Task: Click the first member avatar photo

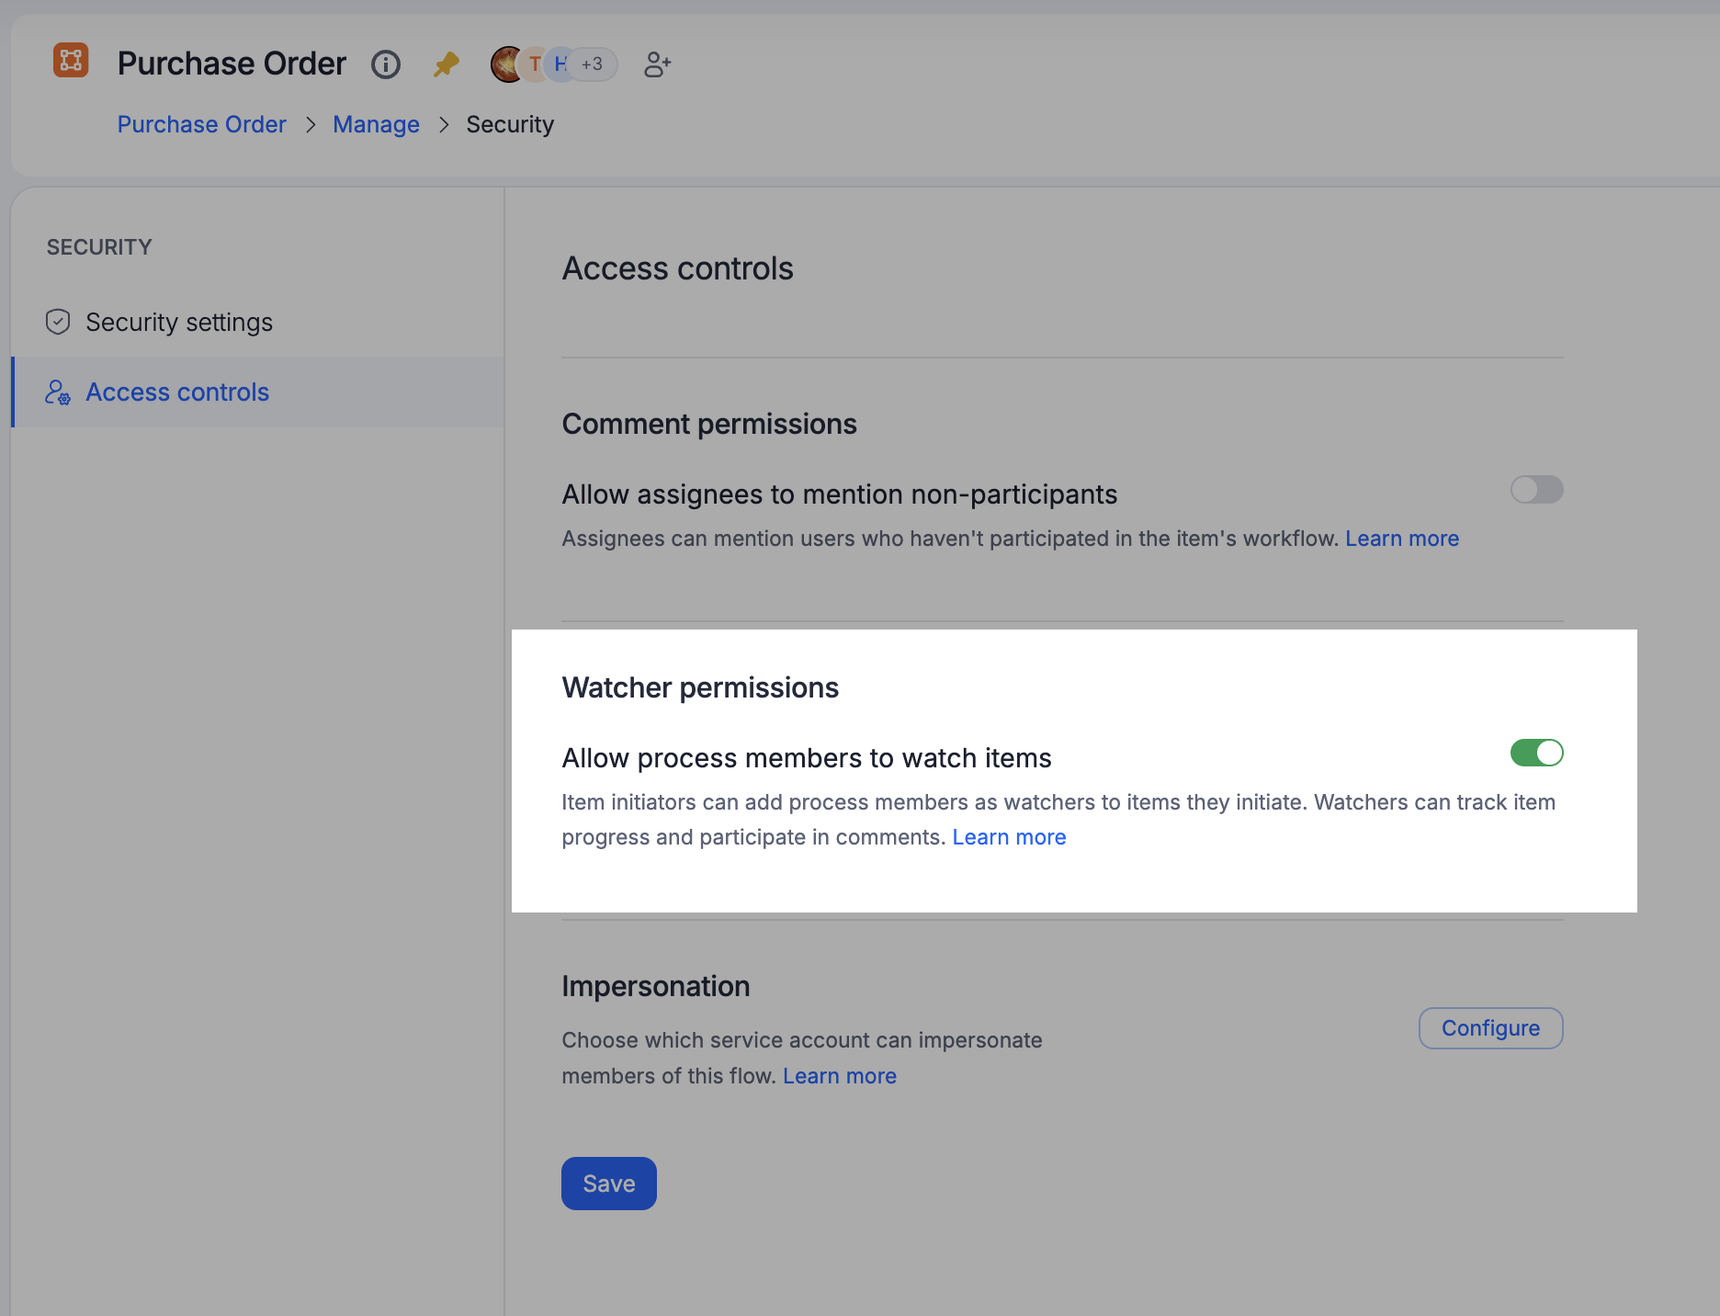Action: coord(507,64)
